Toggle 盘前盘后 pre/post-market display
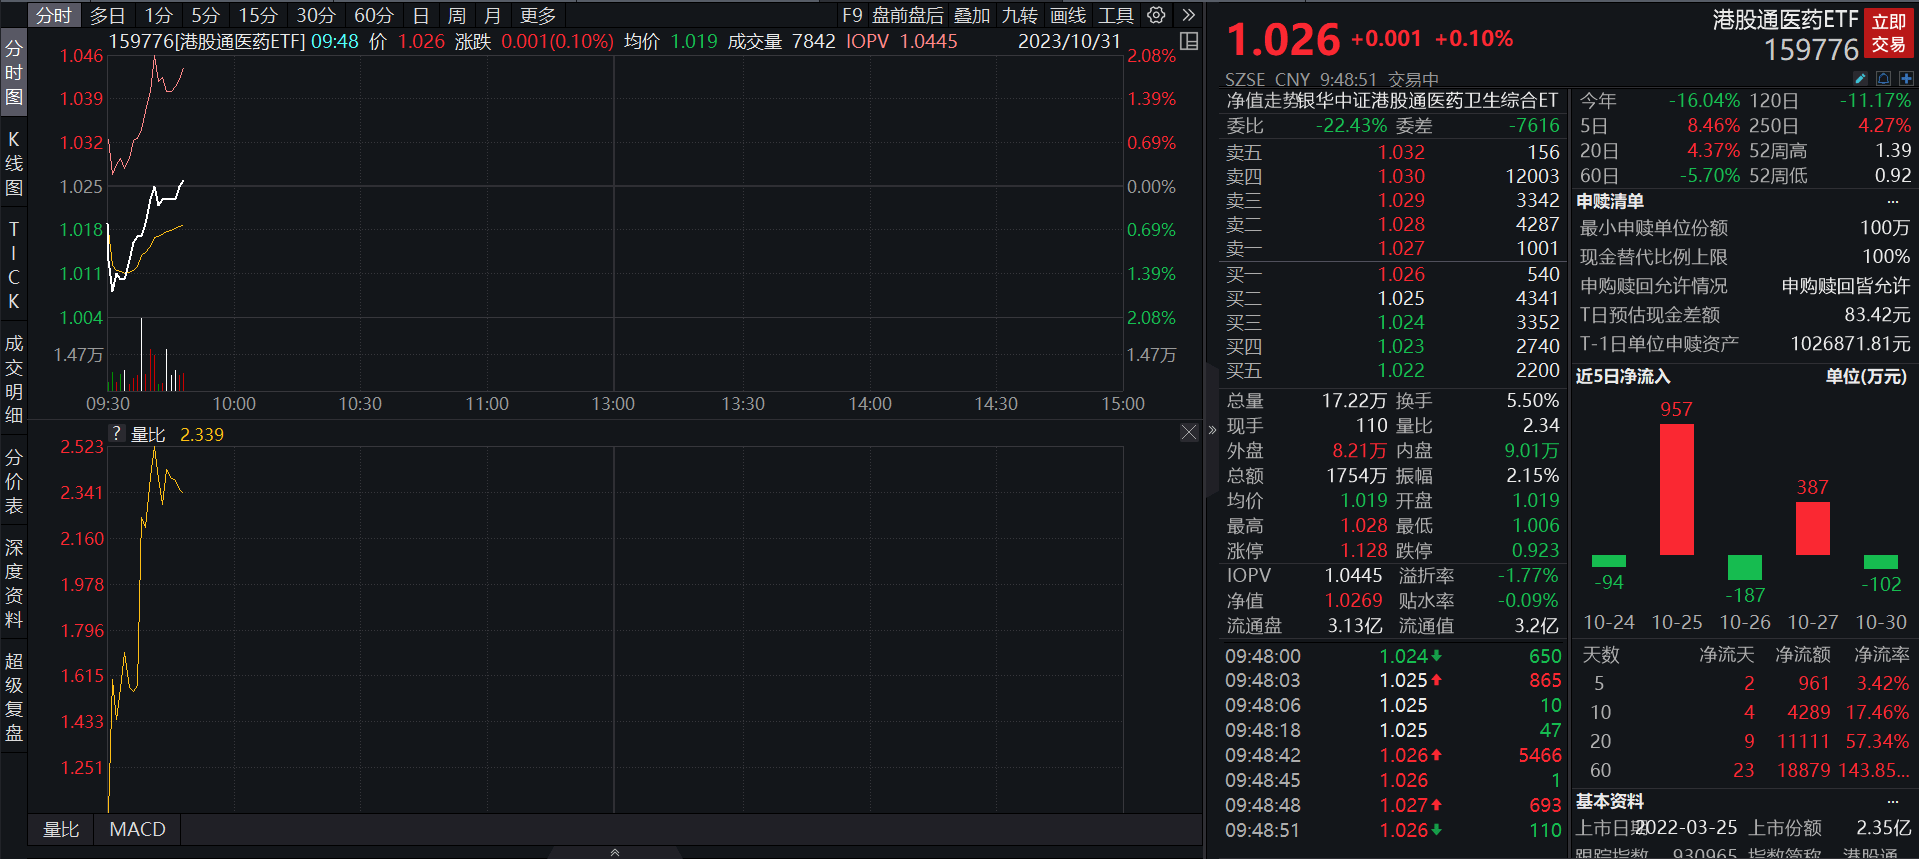 pyautogui.click(x=907, y=15)
